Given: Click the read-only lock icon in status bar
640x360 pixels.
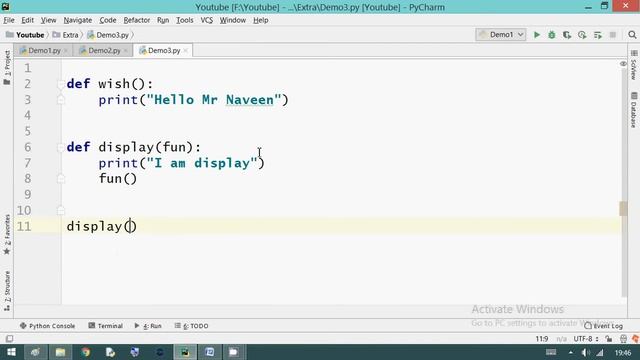Looking at the screenshot, I should [x=609, y=339].
